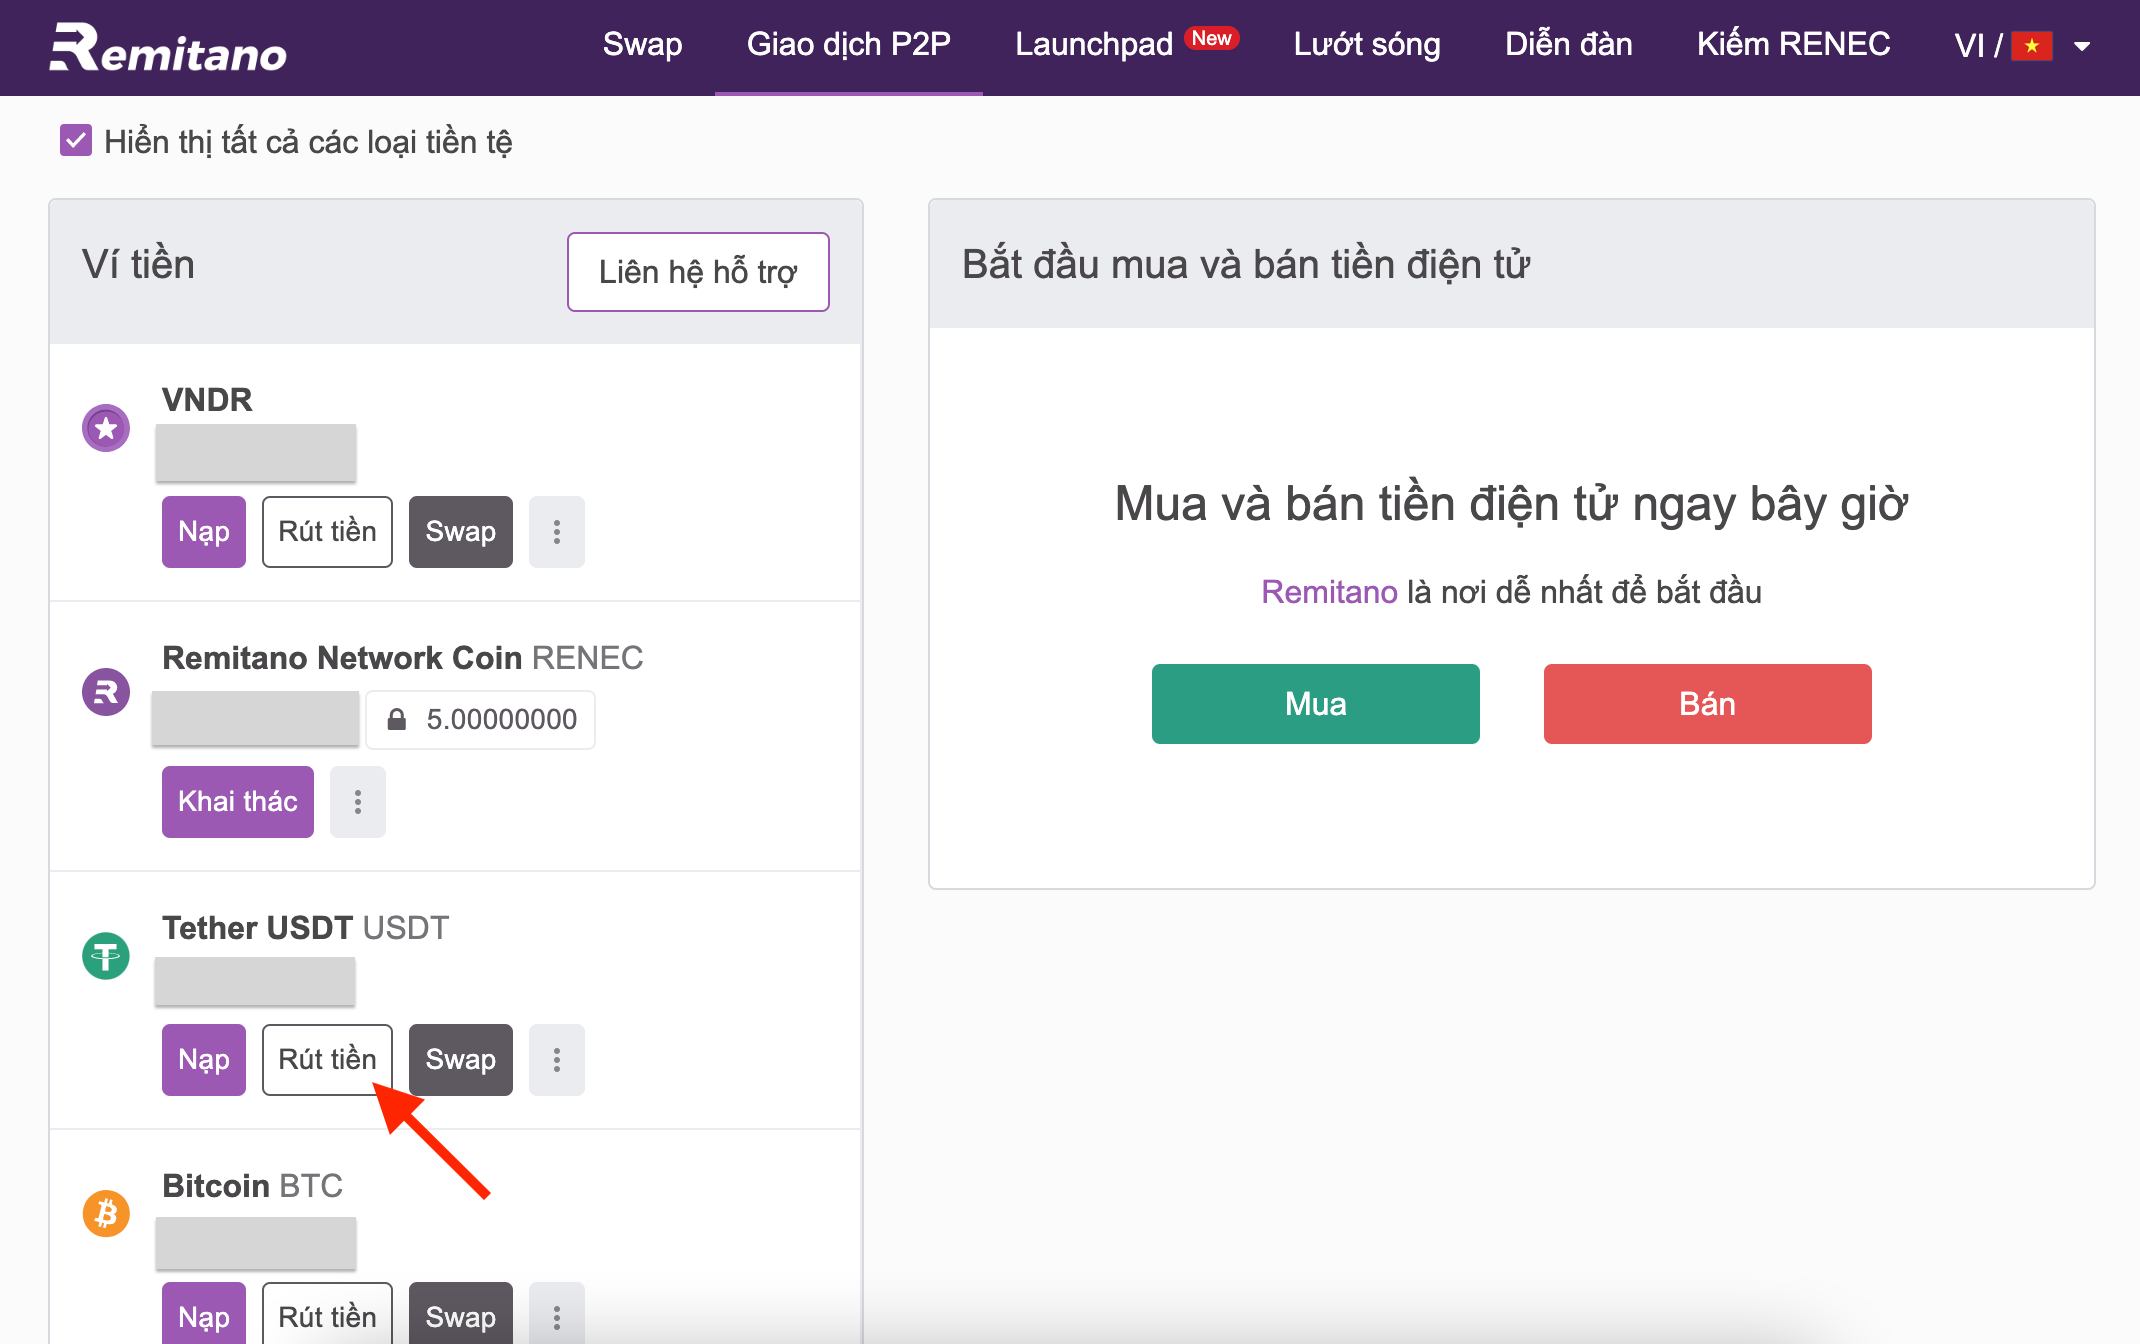Go to the Giao dịch P2P tab
Image resolution: width=2140 pixels, height=1344 pixels.
pos(849,45)
